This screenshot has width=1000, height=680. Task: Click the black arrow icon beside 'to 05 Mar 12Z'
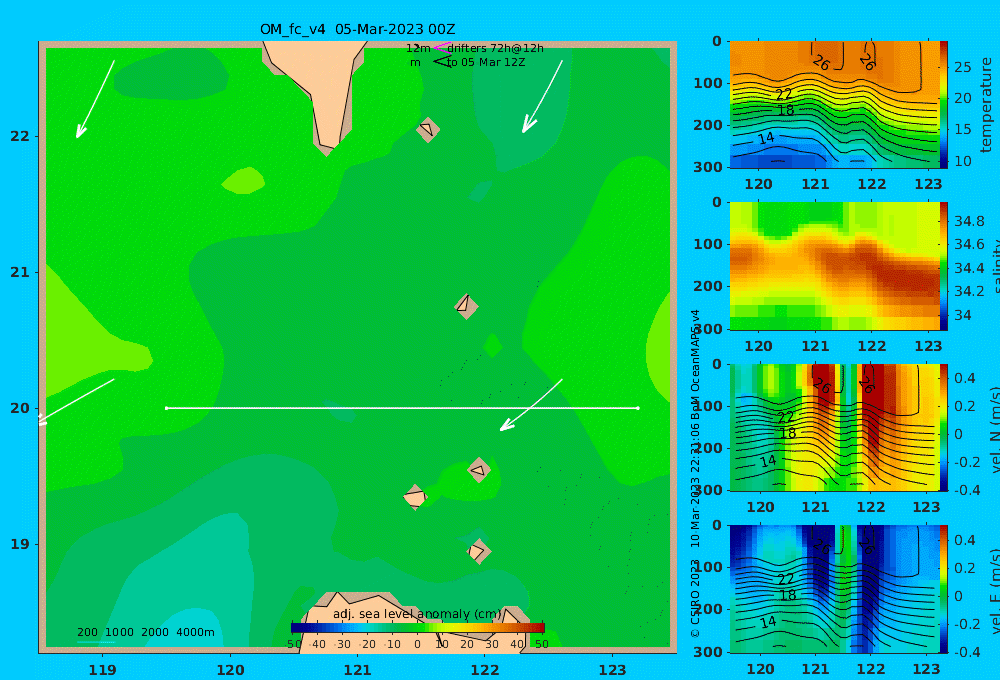coord(442,61)
